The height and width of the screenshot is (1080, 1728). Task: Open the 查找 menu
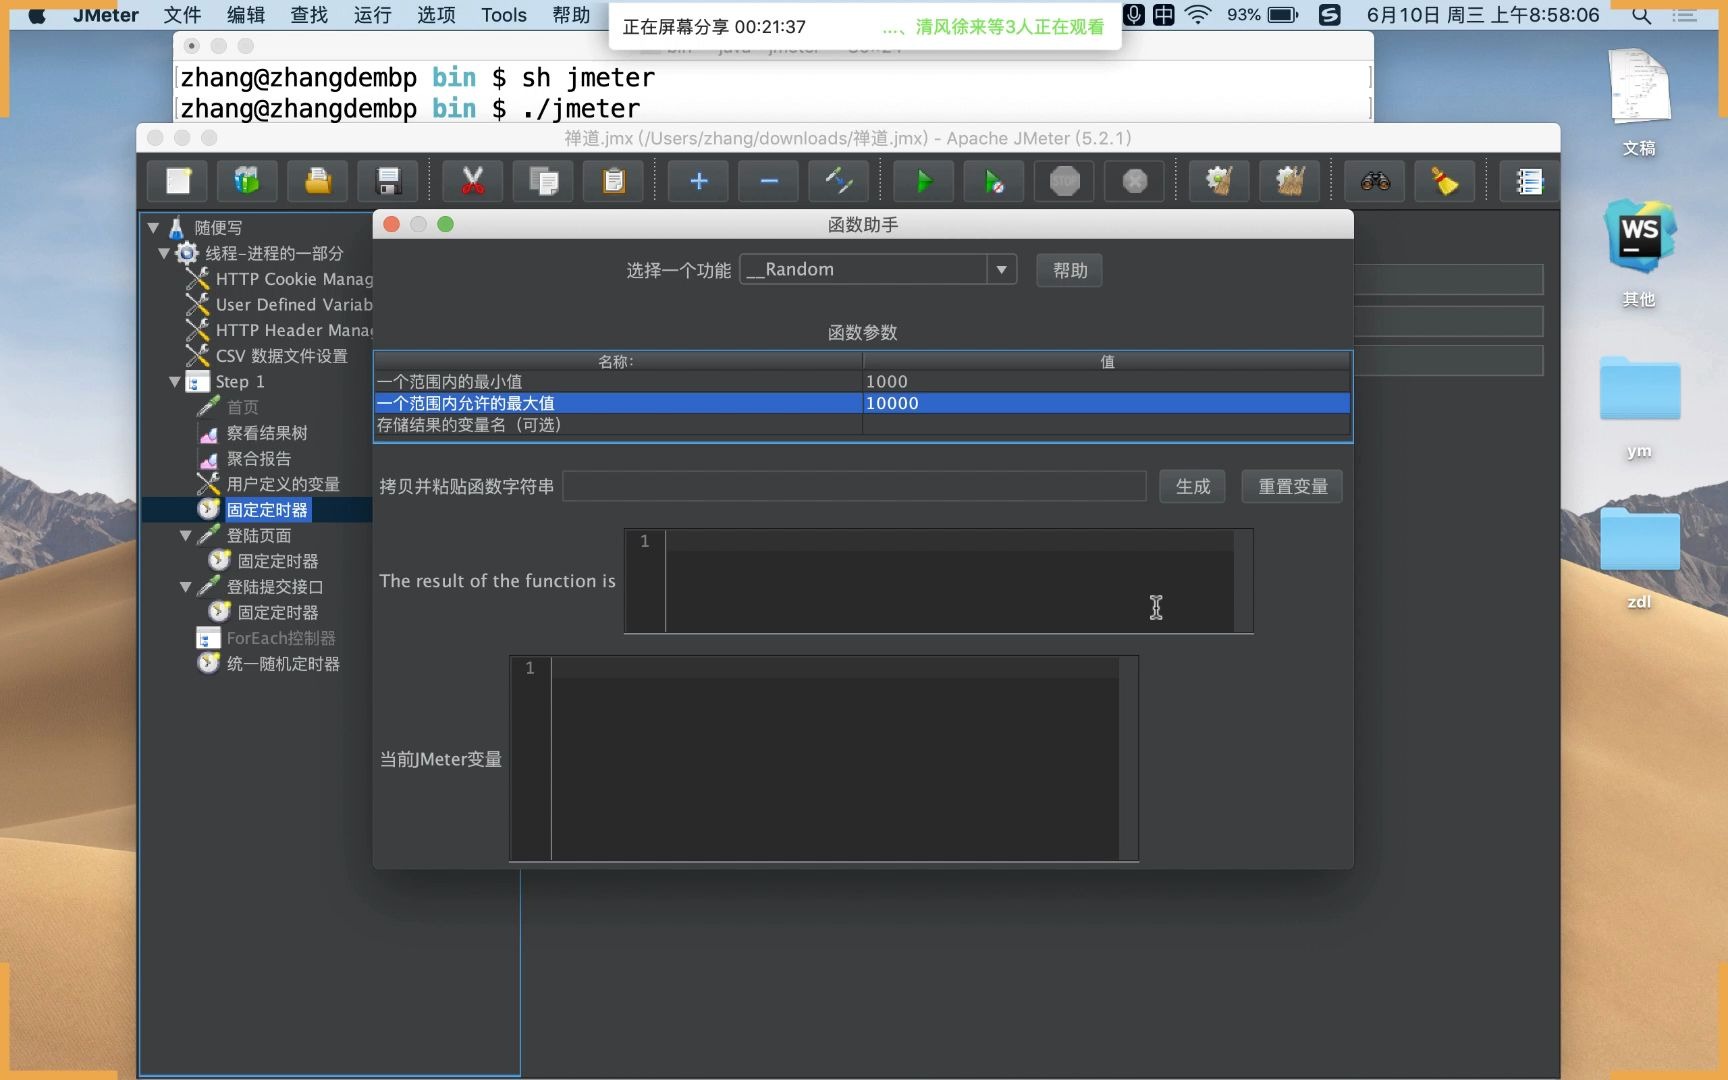click(x=309, y=15)
